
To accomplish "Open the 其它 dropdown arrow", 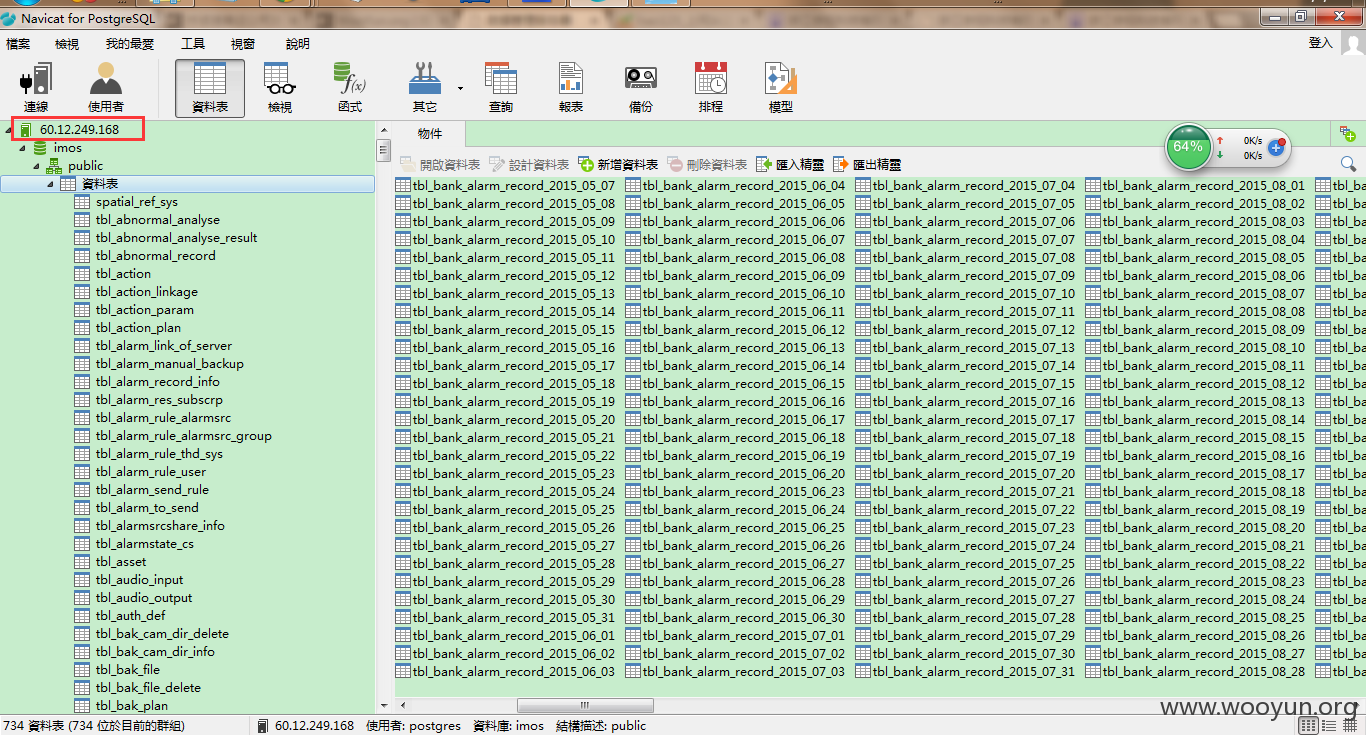I will [460, 88].
